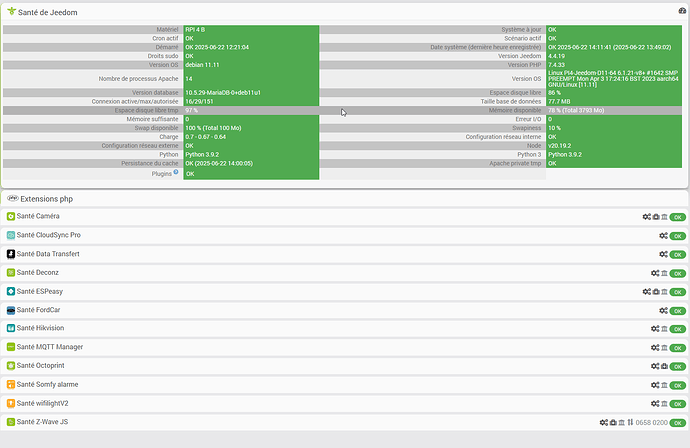Click the '77.7 MB' database size value
This screenshot has width=690, height=448.
tap(559, 101)
